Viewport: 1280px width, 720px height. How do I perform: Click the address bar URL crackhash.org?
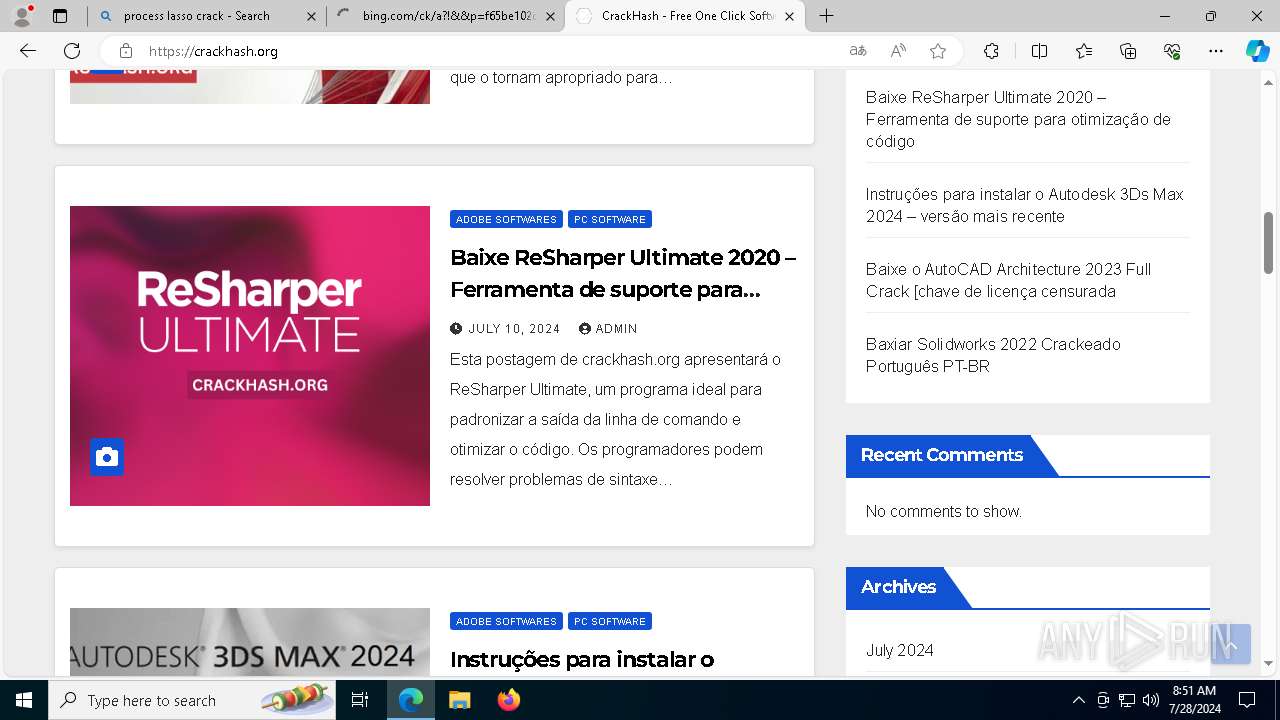213,51
